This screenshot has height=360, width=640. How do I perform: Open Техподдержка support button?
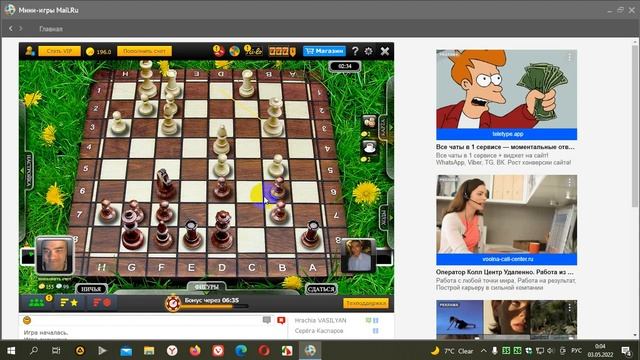click(365, 303)
